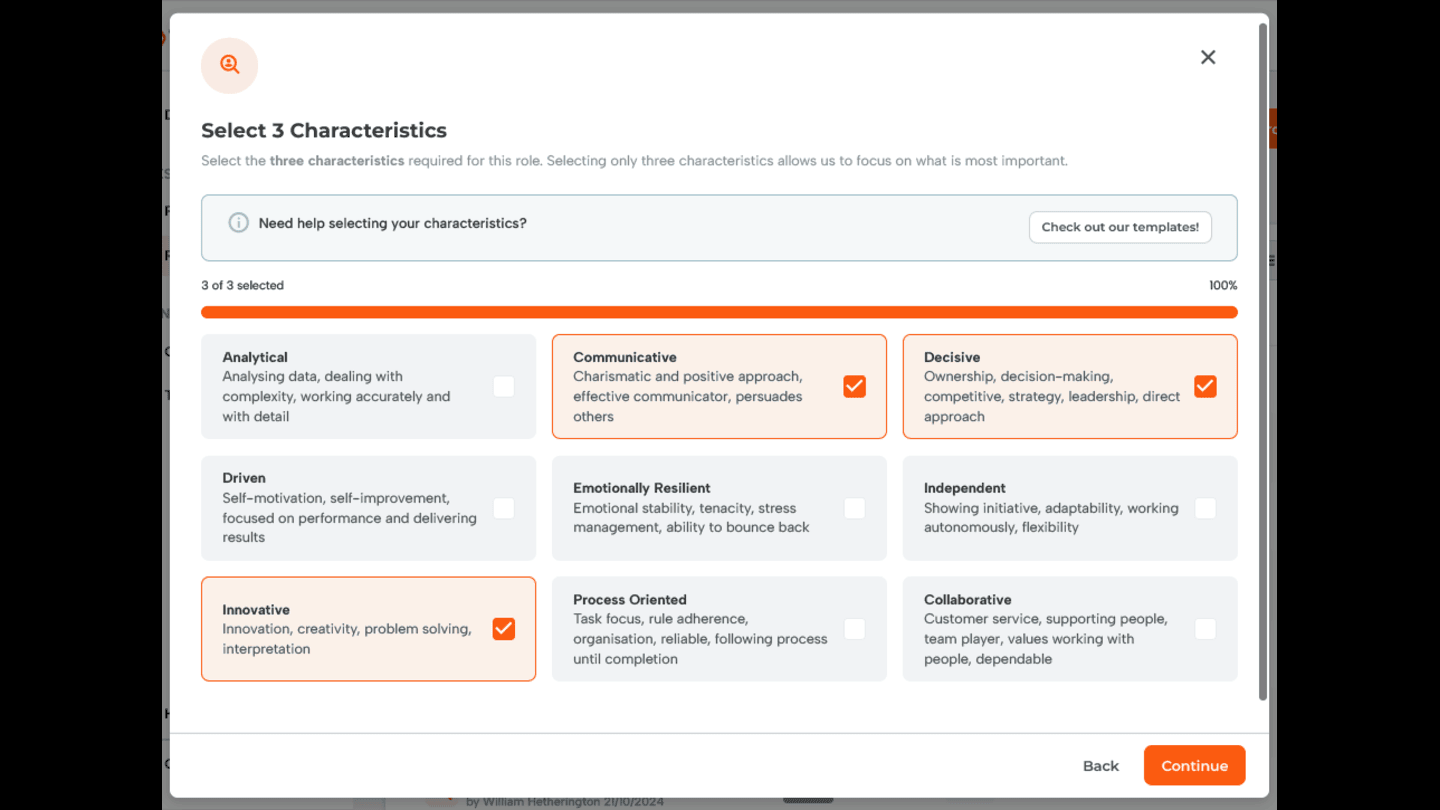The width and height of the screenshot is (1440, 810).
Task: Click the 'Select 3 Characteristics' heading
Action: tap(324, 131)
